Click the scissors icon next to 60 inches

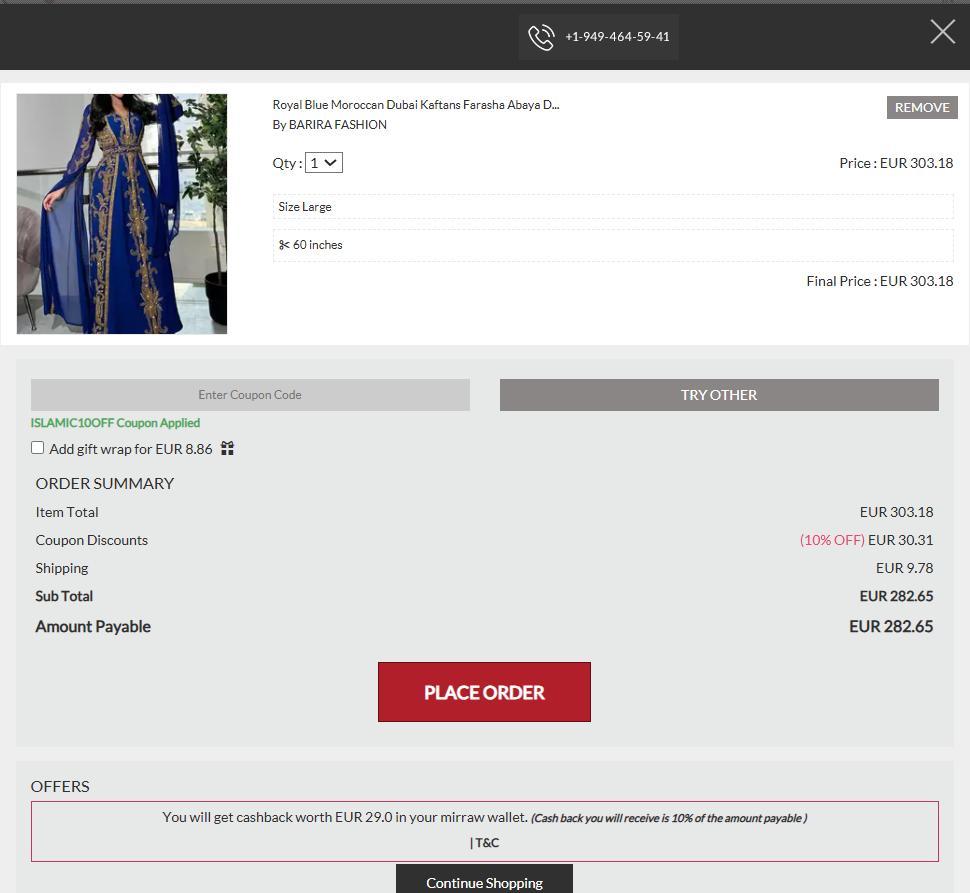coord(284,245)
